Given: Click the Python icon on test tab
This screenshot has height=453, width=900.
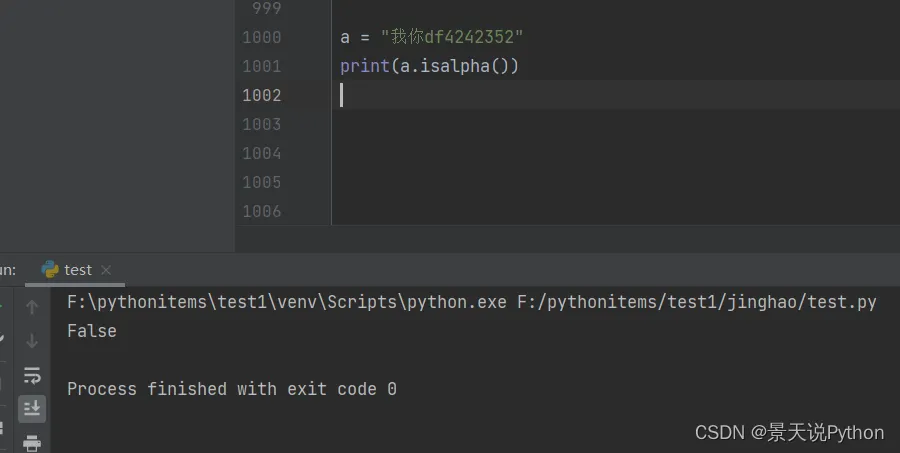Looking at the screenshot, I should [50, 269].
